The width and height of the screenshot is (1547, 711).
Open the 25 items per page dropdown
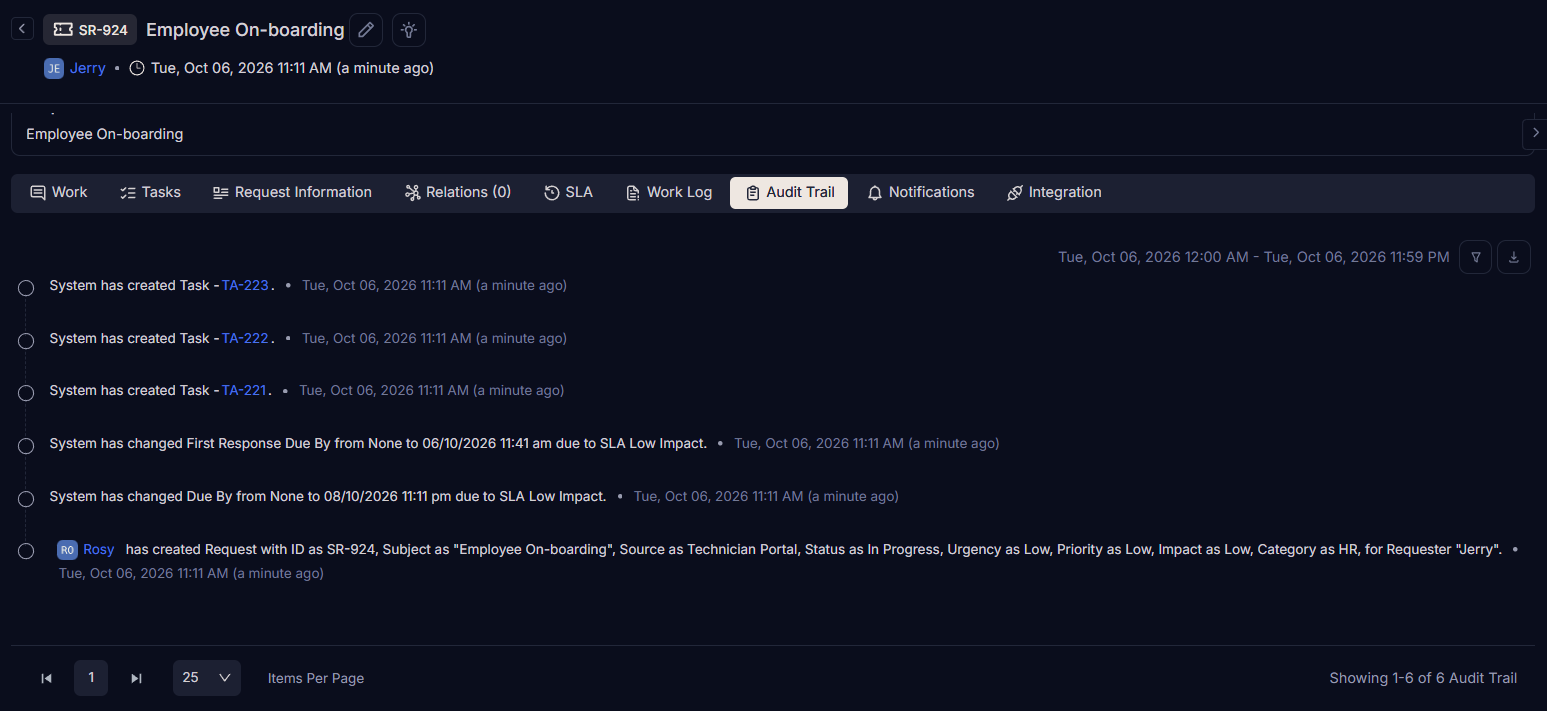pyautogui.click(x=207, y=678)
